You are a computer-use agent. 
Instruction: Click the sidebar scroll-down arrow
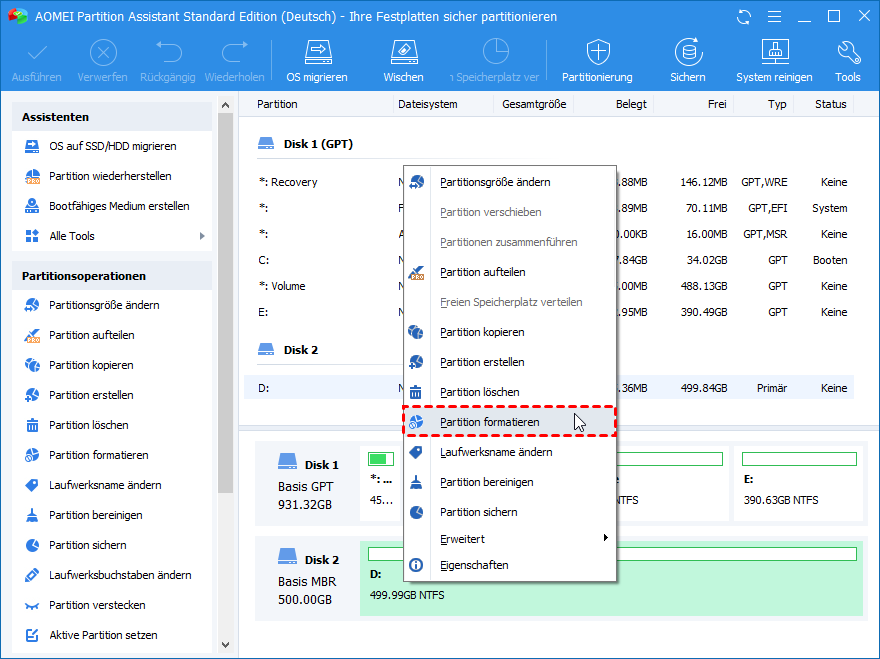225,645
